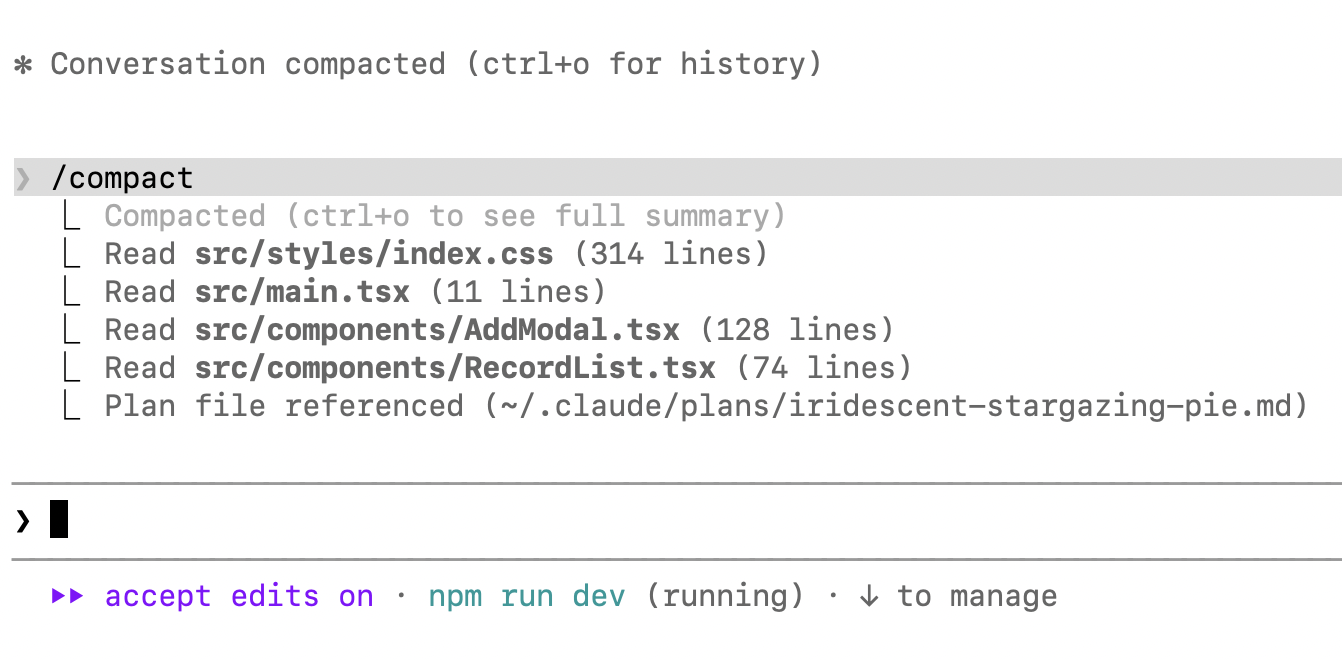Open src/components/AddModal.tsx file reference
This screenshot has width=1342, height=660.
(437, 331)
